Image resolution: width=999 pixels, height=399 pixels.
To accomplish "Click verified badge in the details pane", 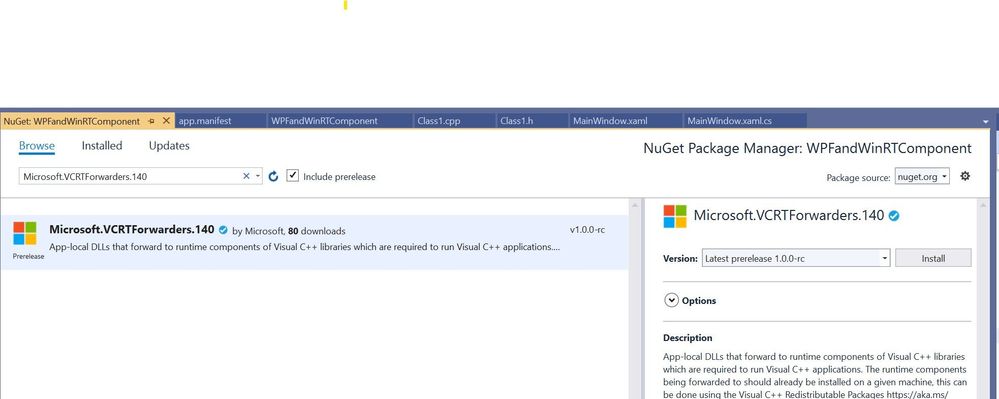I will pyautogui.click(x=894, y=216).
